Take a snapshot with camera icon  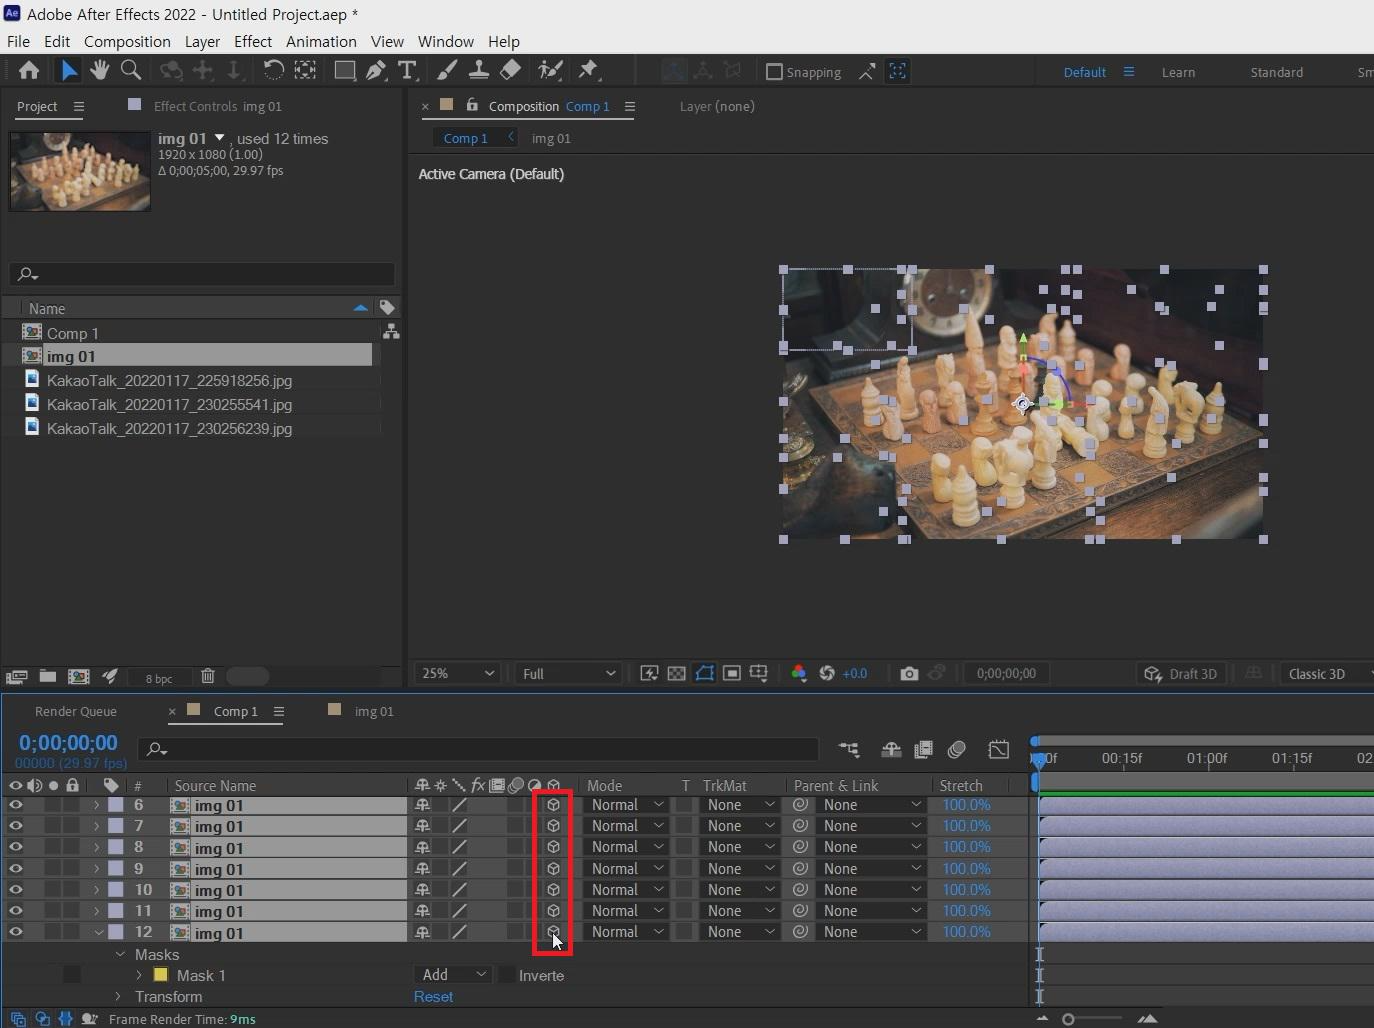click(x=909, y=674)
